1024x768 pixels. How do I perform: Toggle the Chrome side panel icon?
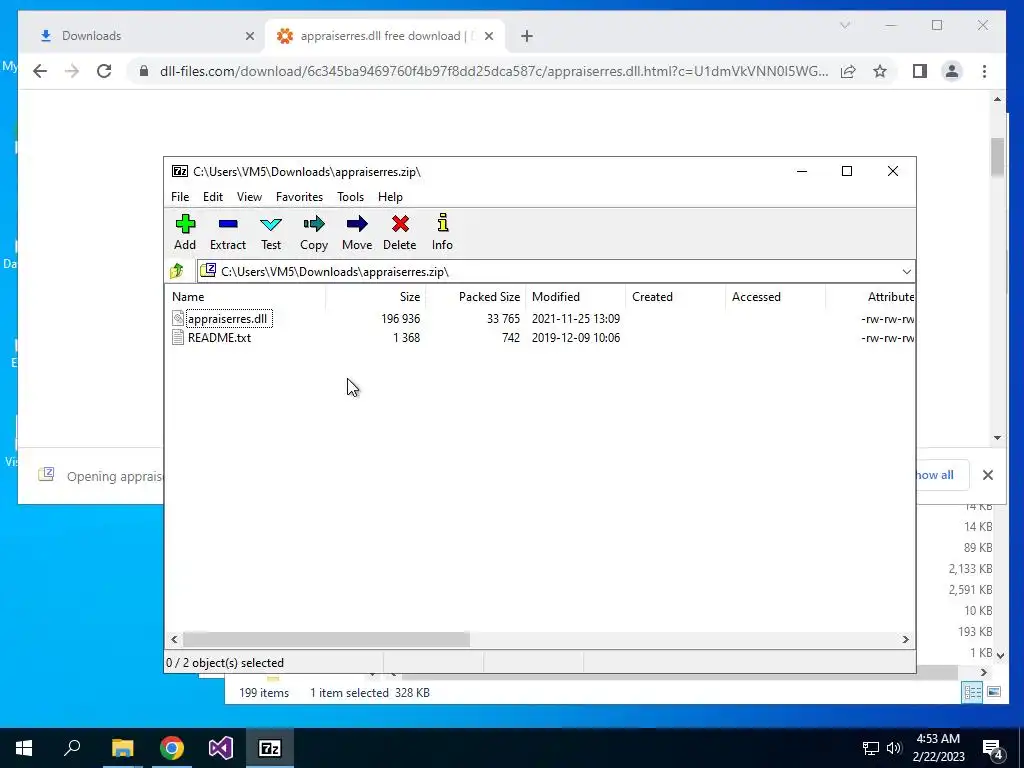(920, 71)
